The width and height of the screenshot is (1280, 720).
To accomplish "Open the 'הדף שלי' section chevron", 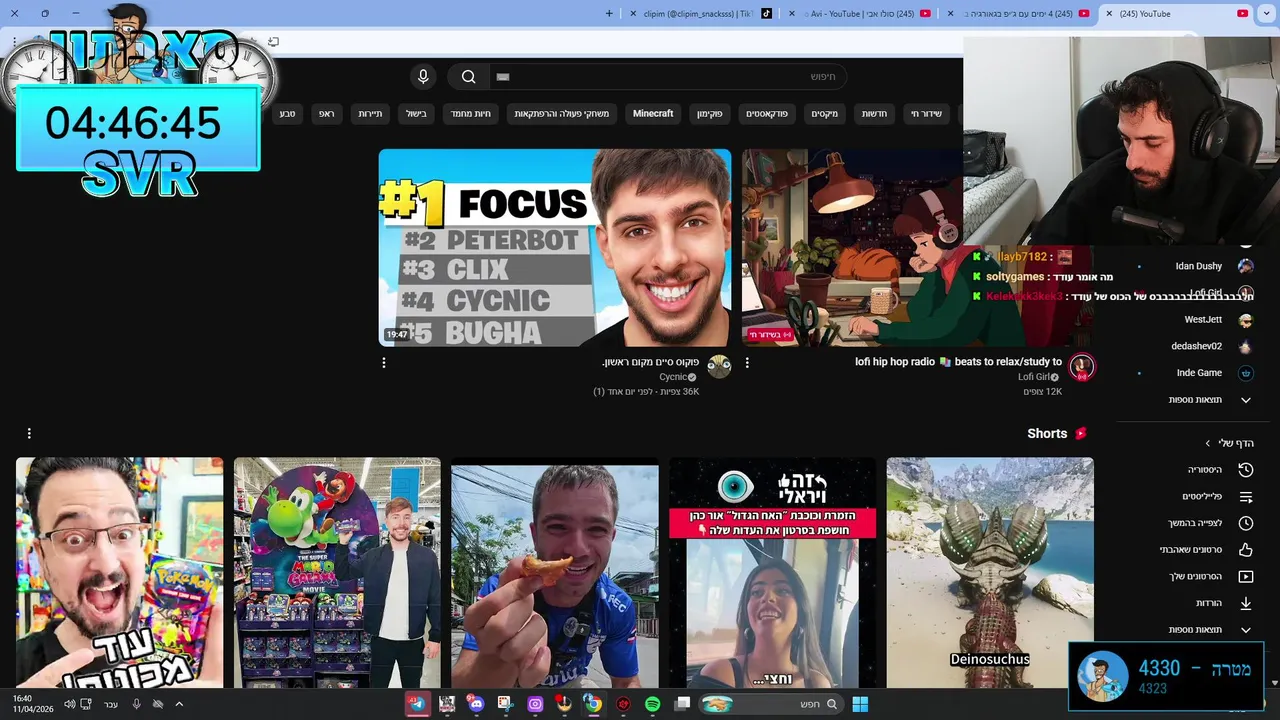I will click(x=1208, y=443).
